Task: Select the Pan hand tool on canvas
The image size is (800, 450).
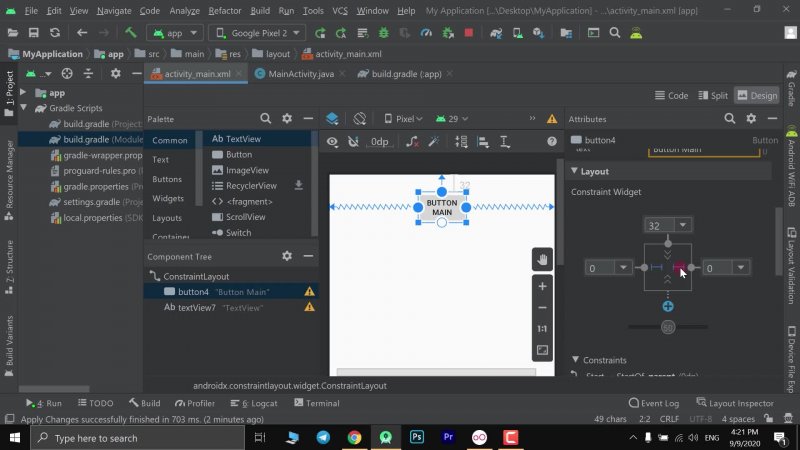Action: coord(542,260)
